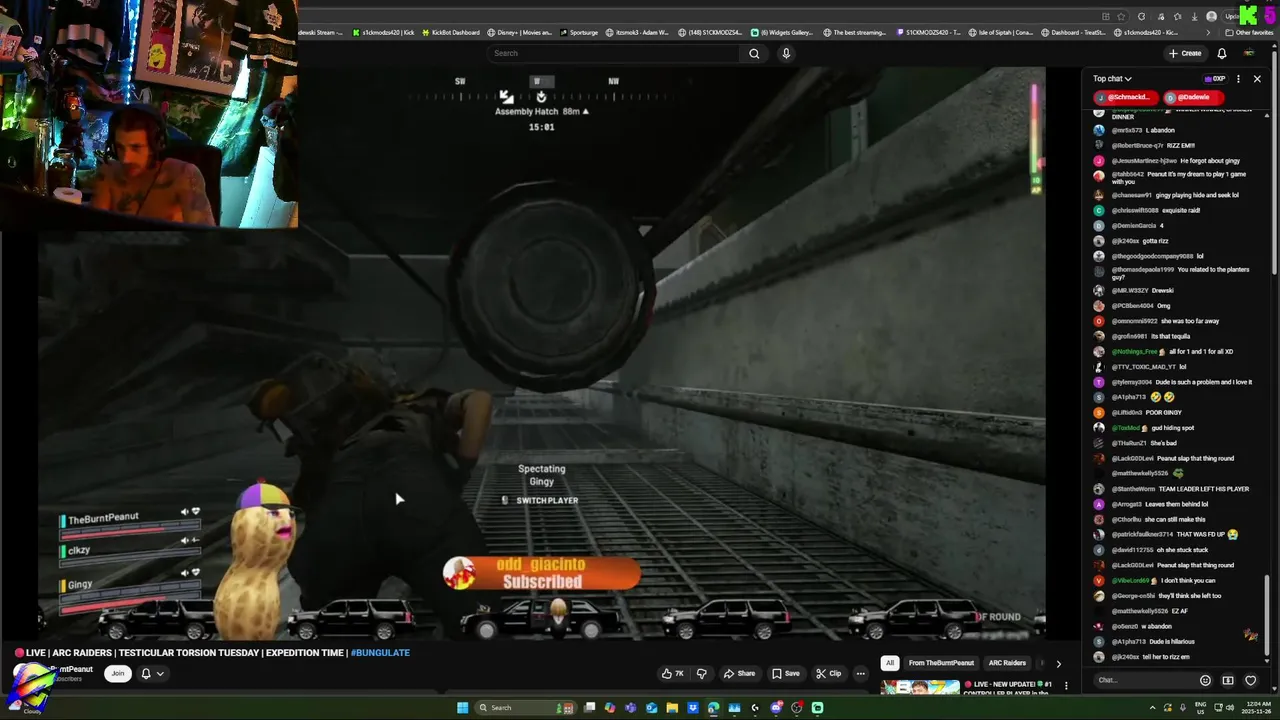Open emoji picker in chat box

point(1205,680)
